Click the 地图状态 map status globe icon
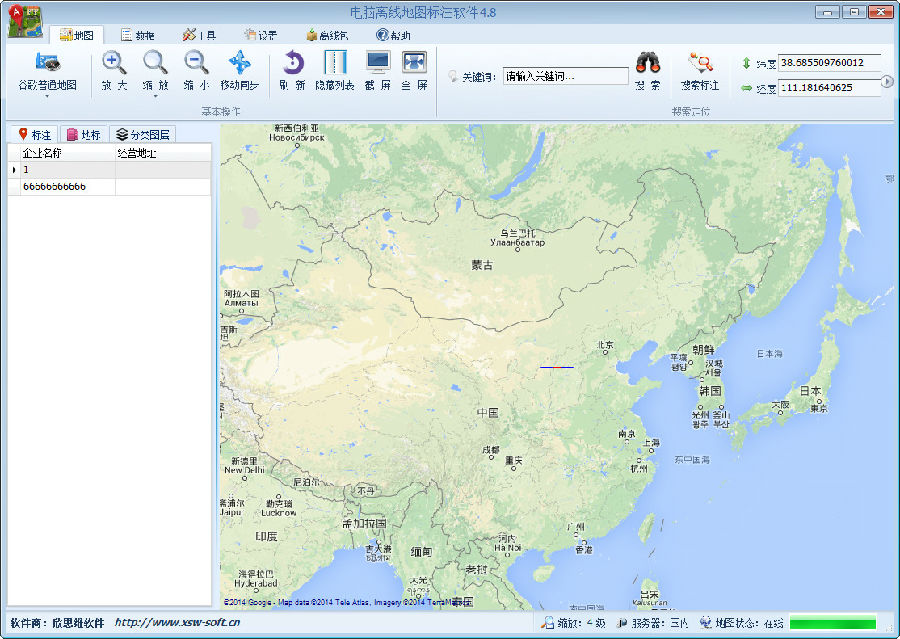Image resolution: width=900 pixels, height=639 pixels. 705,622
